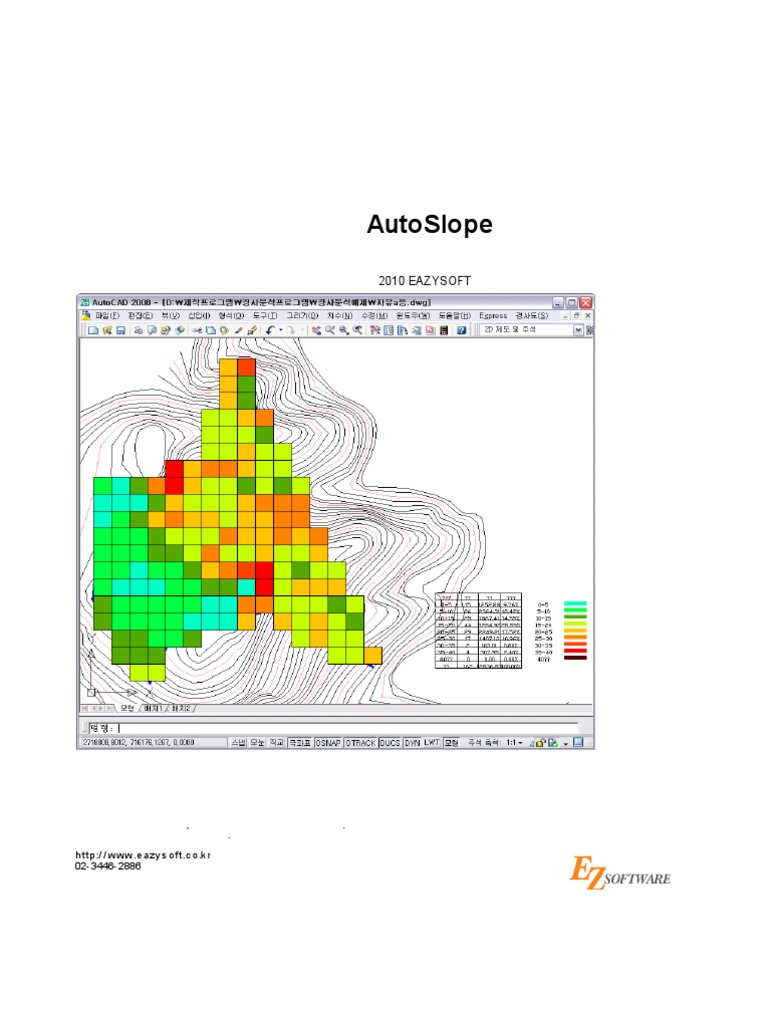Image resolution: width=768 pixels, height=1024 pixels.
Task: Select the Pan realtime tool
Action: pyautogui.click(x=316, y=330)
